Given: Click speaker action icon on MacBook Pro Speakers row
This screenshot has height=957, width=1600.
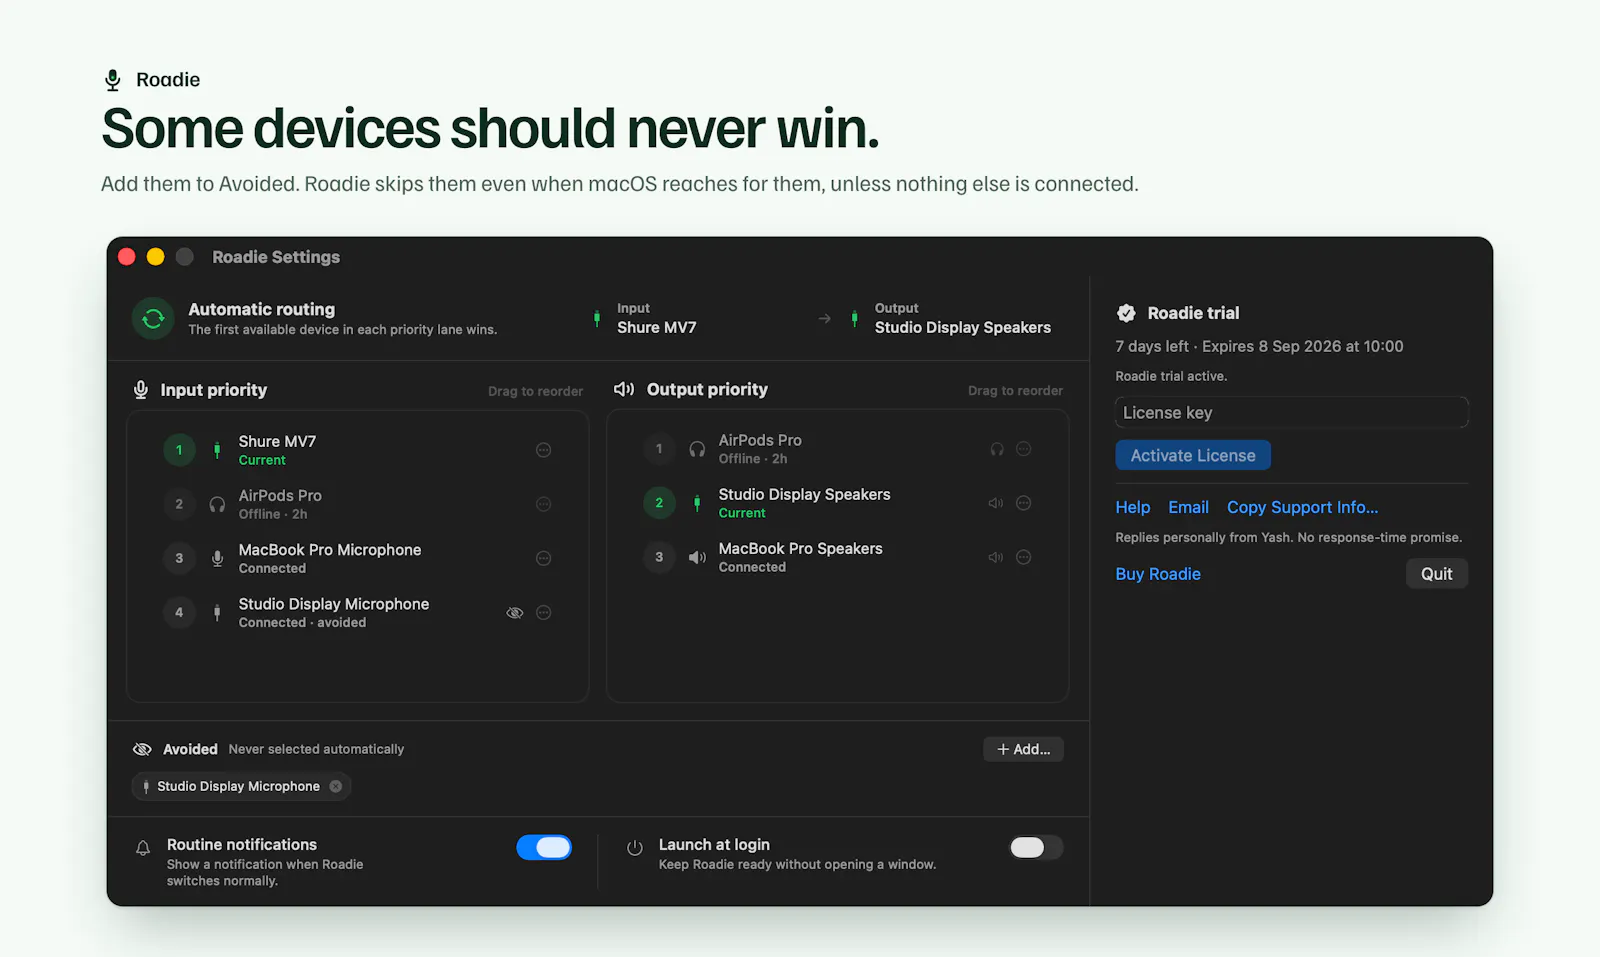Looking at the screenshot, I should [x=996, y=557].
